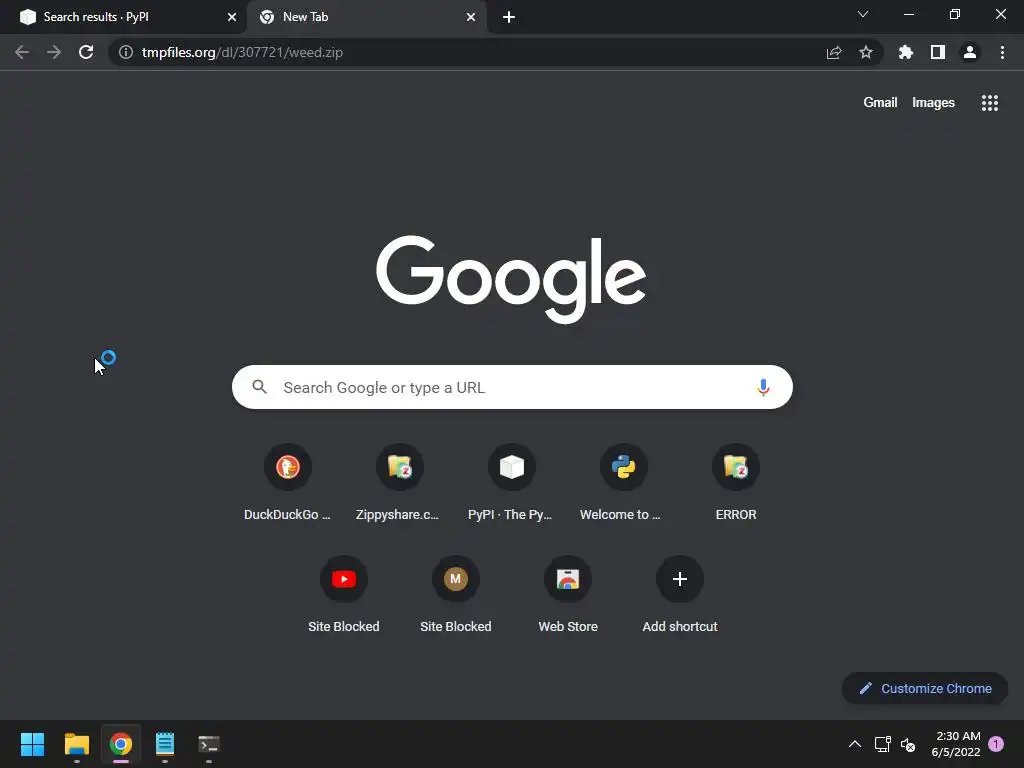Open File Explorer from taskbar
This screenshot has height=768, width=1024.
[x=76, y=744]
